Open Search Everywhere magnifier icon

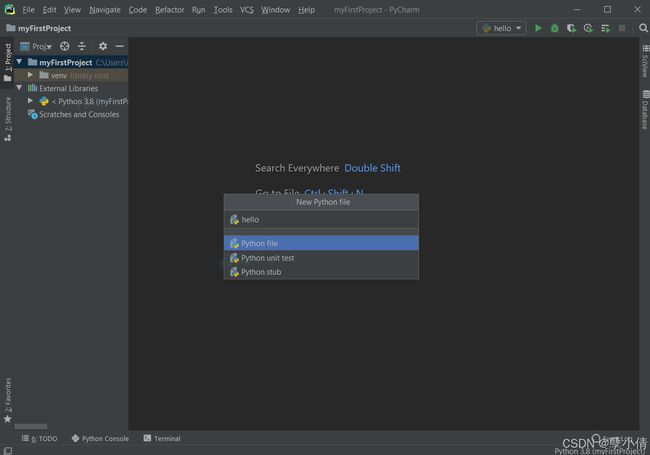643,28
